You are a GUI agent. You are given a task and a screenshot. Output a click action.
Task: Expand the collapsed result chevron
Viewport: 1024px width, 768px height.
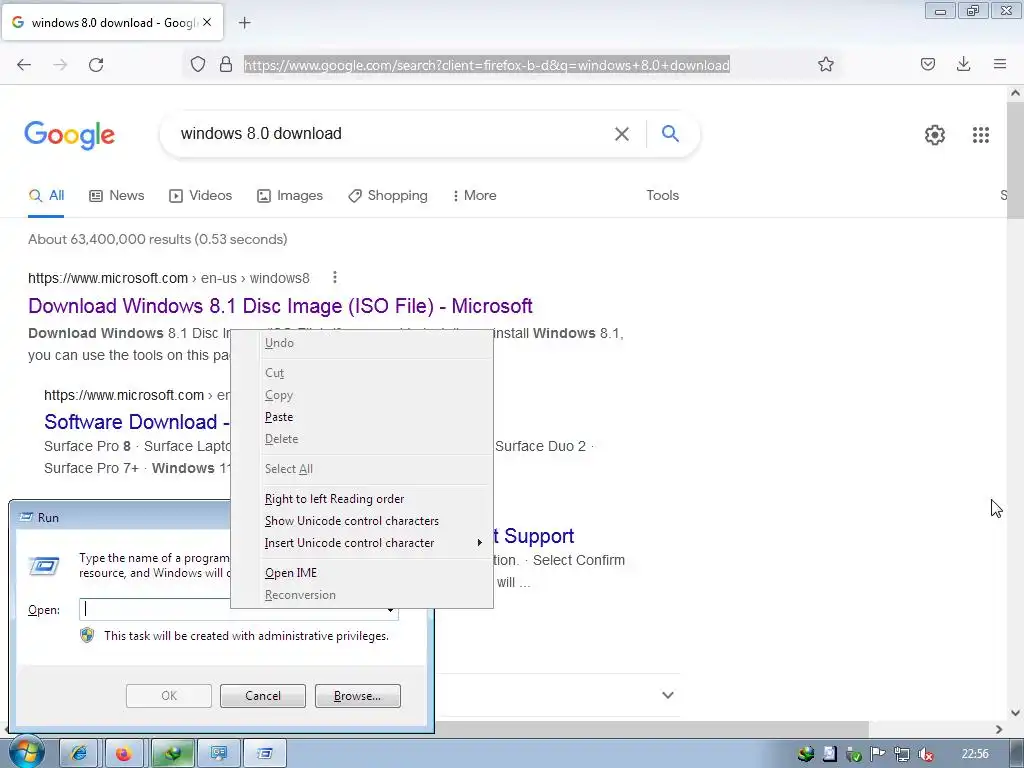click(x=667, y=695)
